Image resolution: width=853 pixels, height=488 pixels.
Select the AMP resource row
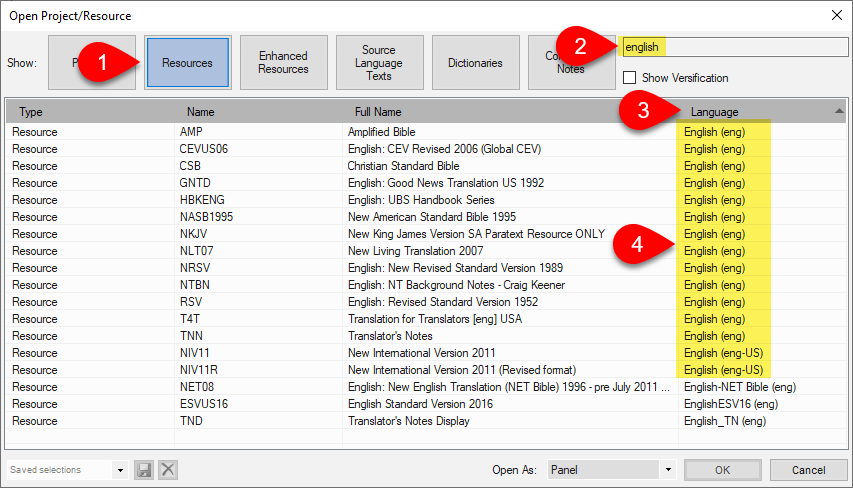[426, 132]
